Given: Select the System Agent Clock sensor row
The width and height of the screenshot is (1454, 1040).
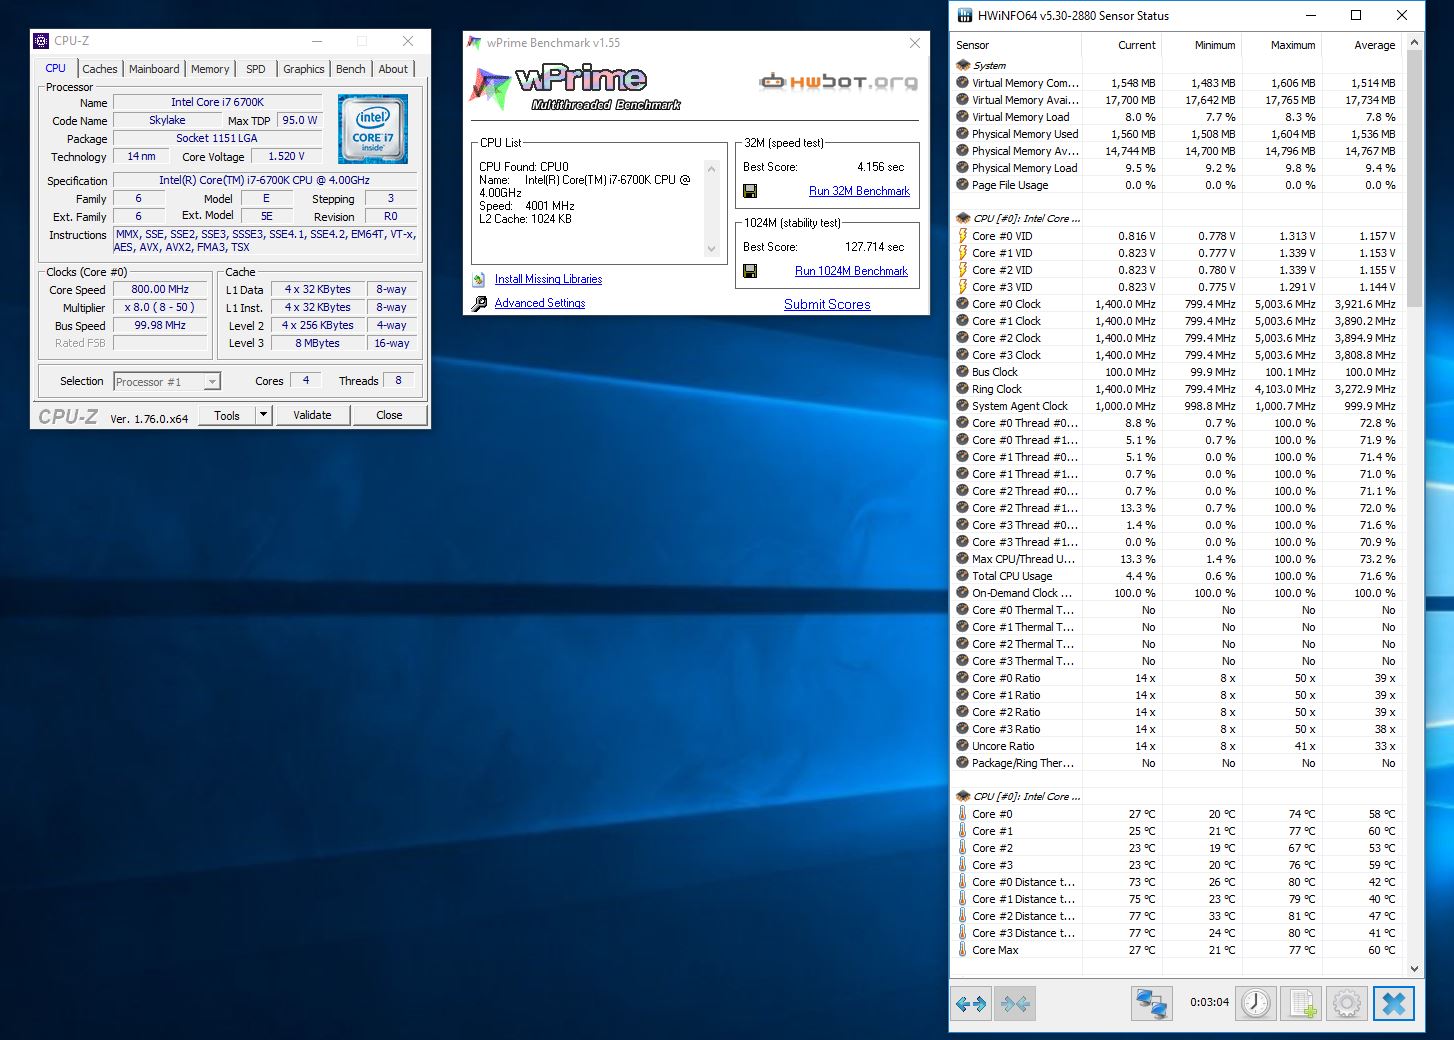Looking at the screenshot, I should [1178, 406].
